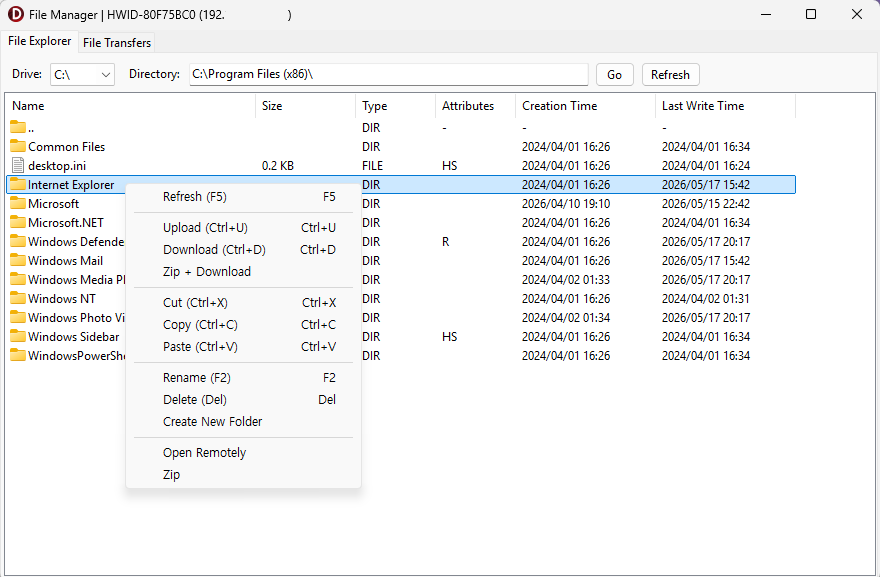880x577 pixels.
Task: Click the Windows Sidebar folder icon
Action: 18,337
